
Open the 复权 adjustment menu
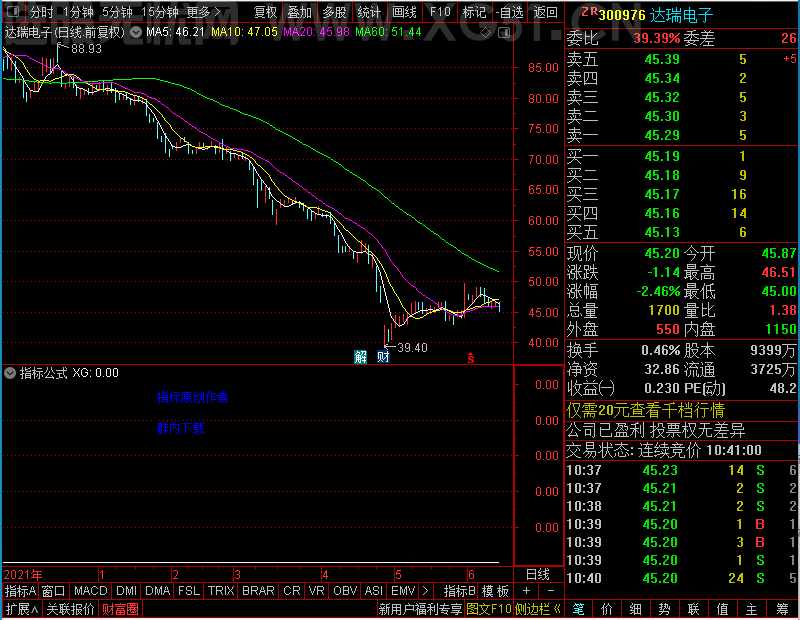pos(265,12)
